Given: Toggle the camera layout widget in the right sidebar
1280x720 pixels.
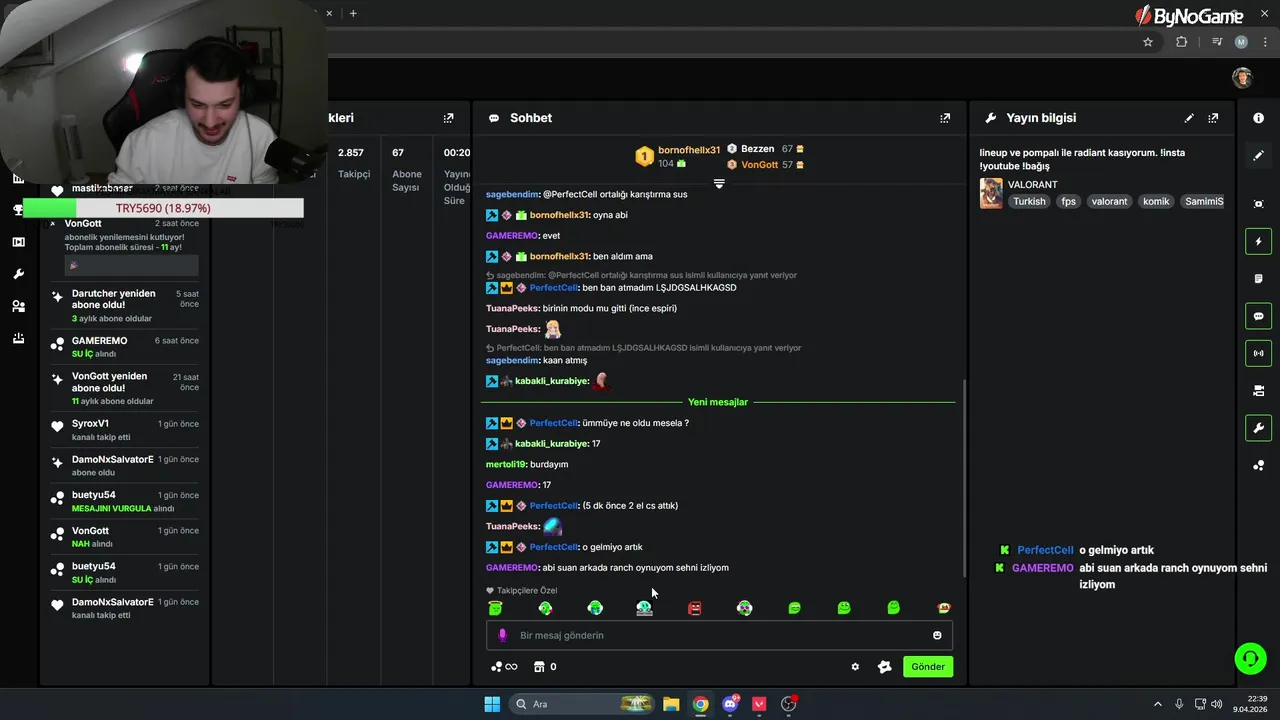Looking at the screenshot, I should point(1258,391).
